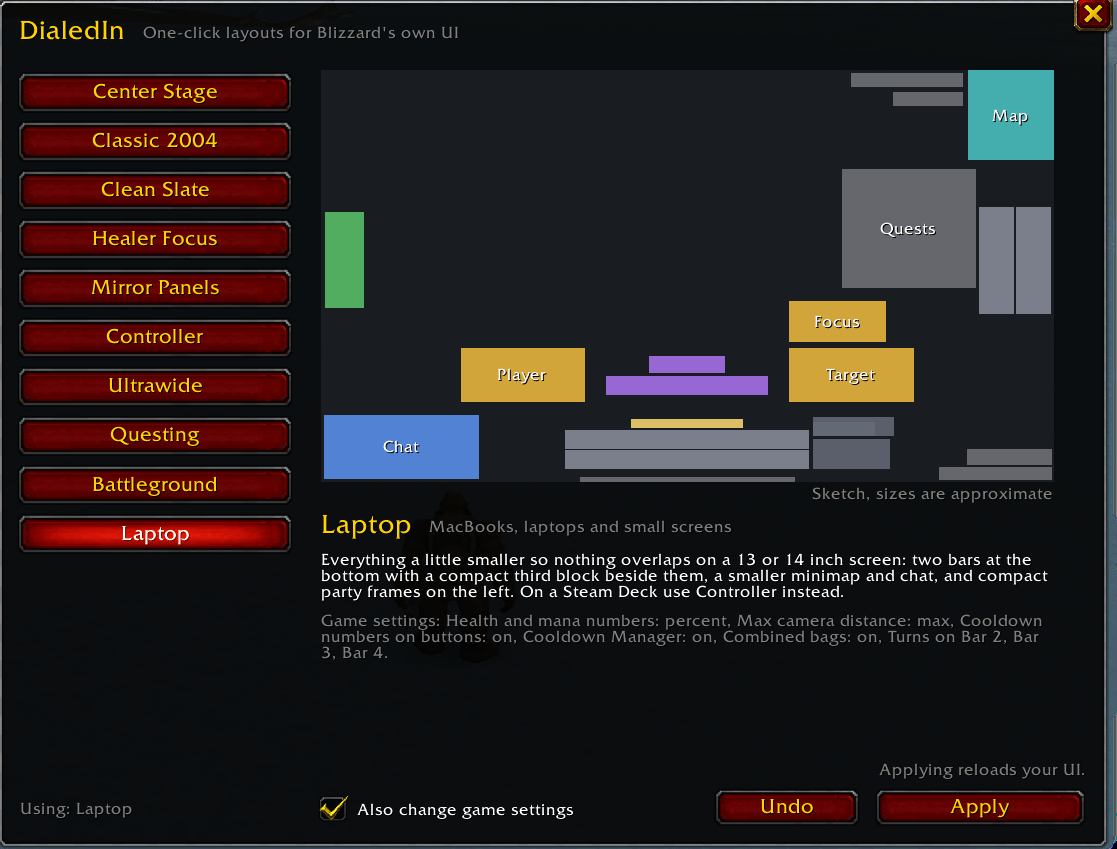
Task: Select the Battleground layout
Action: (x=155, y=485)
